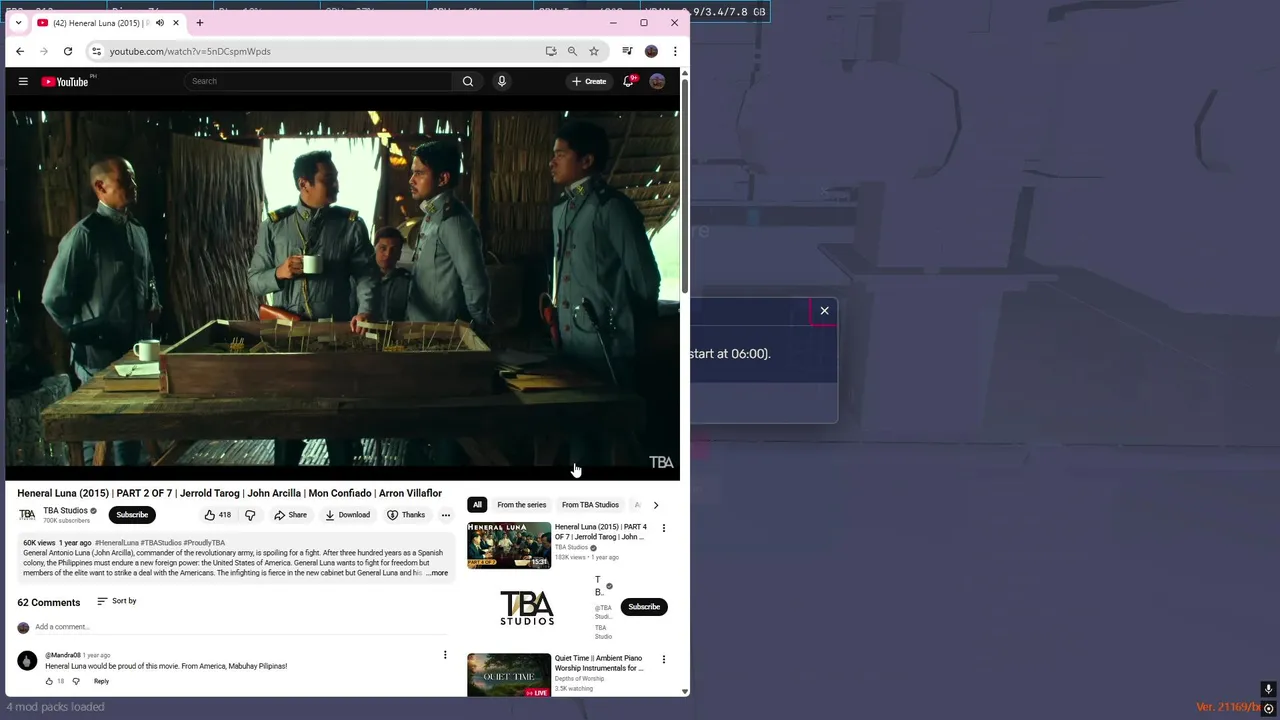Select the From TBA Studios chip

590,505
